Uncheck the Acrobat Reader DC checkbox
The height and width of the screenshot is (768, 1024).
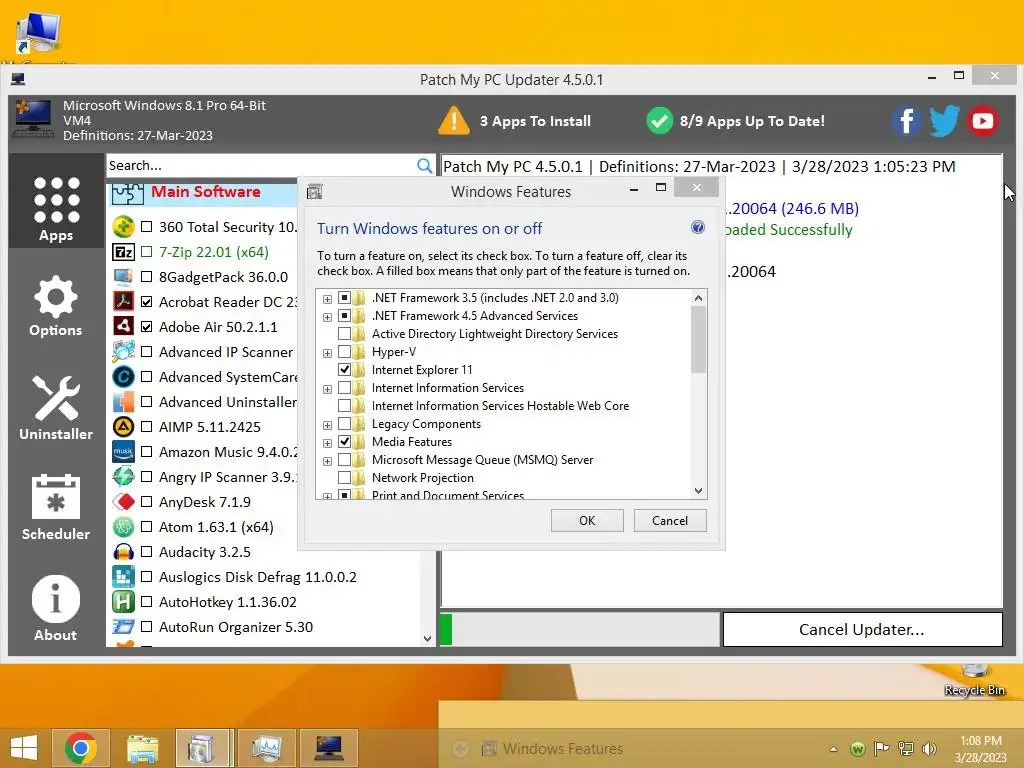(147, 302)
